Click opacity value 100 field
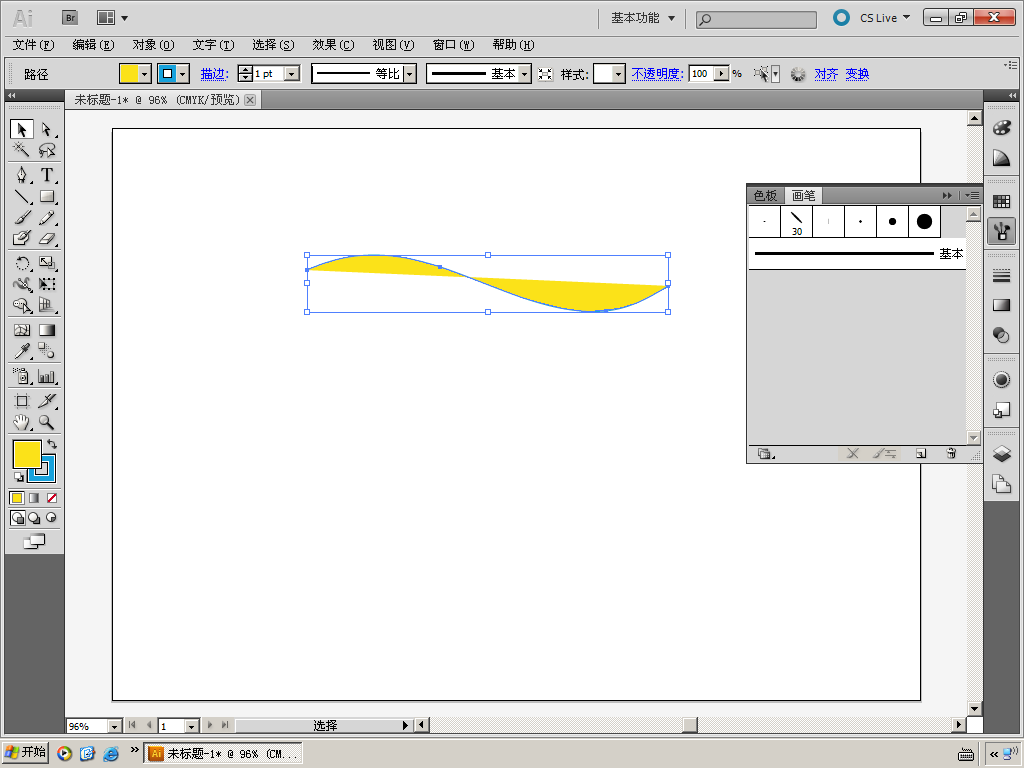The image size is (1024, 768). (702, 74)
